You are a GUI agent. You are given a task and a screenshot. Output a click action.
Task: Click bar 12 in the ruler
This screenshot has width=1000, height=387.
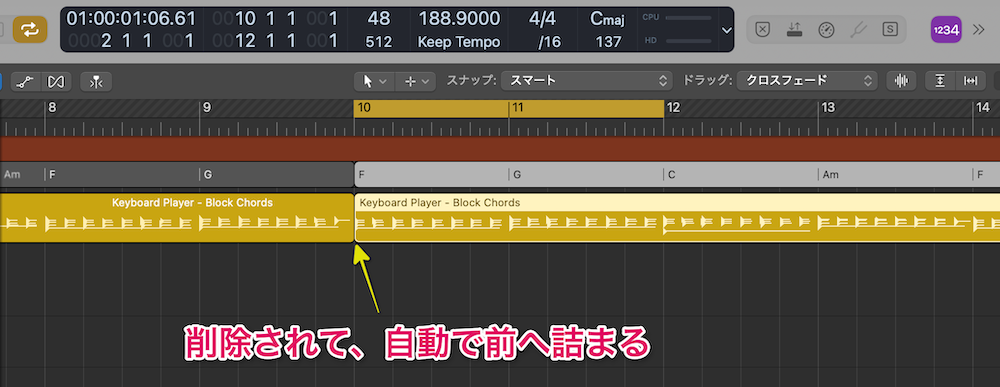pos(673,108)
